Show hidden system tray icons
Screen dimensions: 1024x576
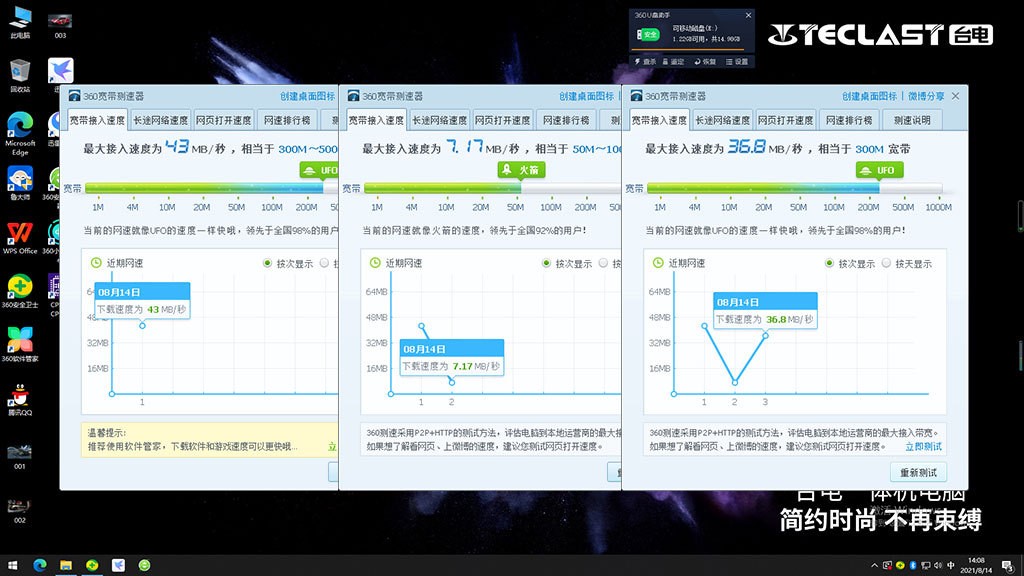874,566
